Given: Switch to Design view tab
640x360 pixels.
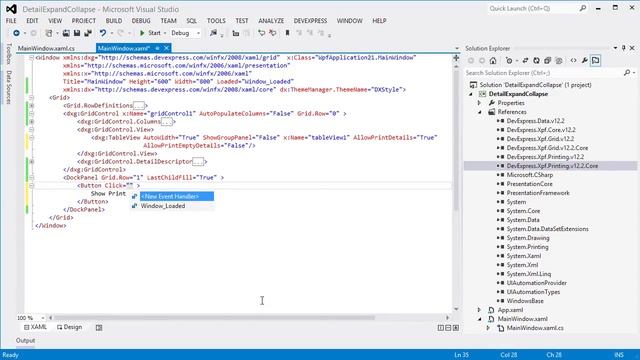Looking at the screenshot, I should pyautogui.click(x=69, y=327).
